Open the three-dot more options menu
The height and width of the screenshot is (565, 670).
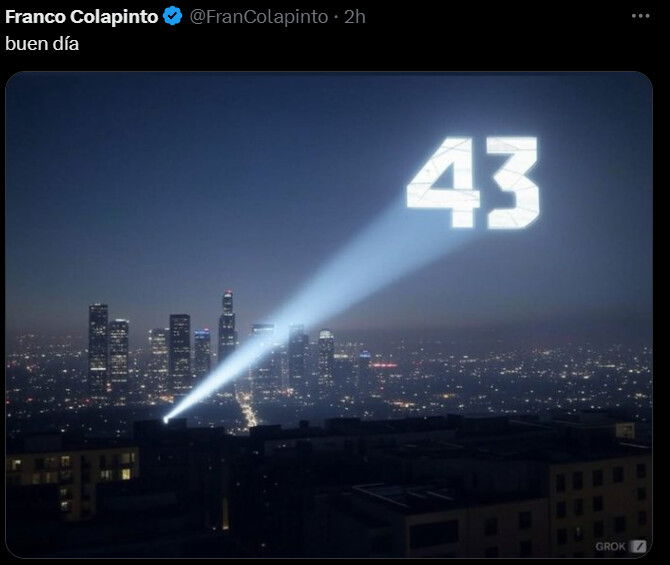coord(640,16)
